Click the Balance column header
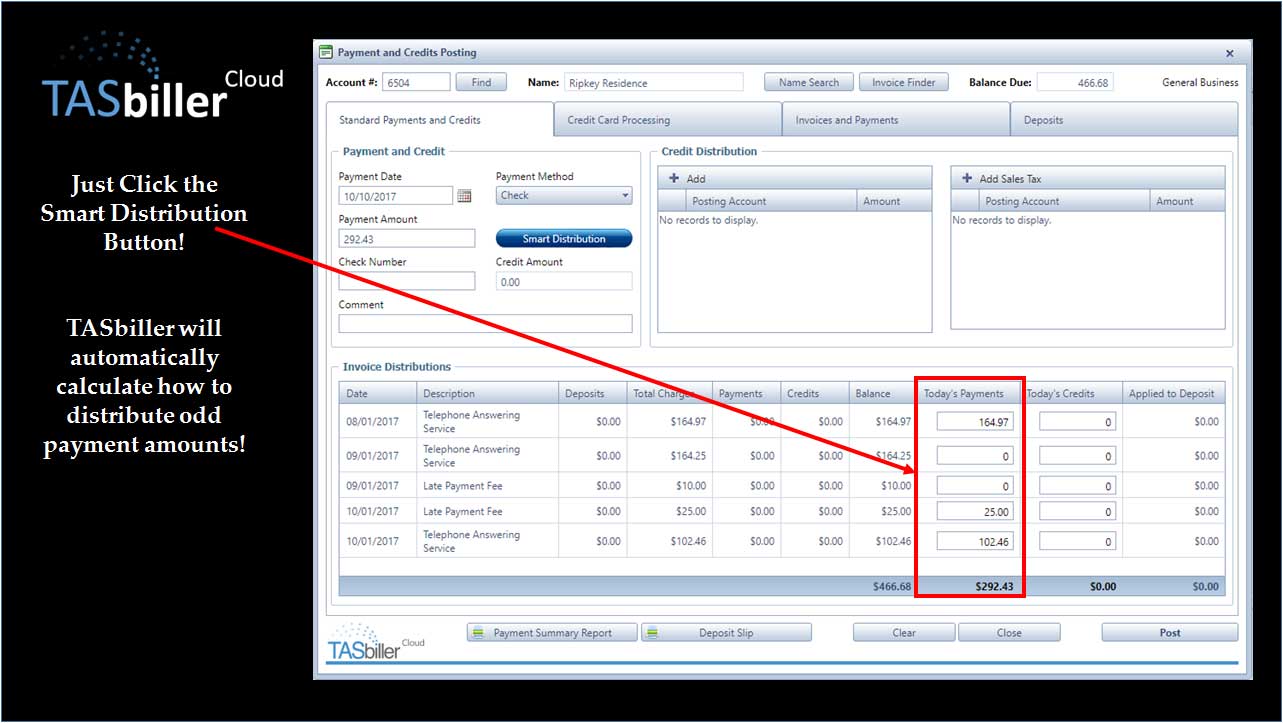 tap(881, 393)
